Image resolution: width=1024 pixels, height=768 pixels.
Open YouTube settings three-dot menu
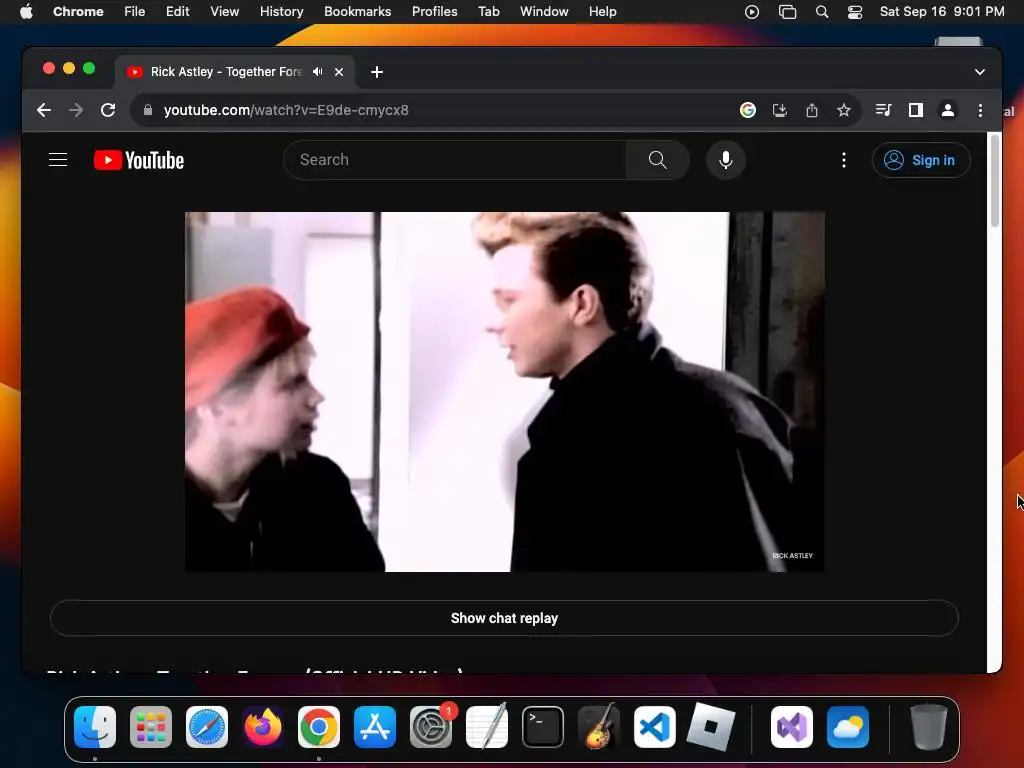point(844,160)
